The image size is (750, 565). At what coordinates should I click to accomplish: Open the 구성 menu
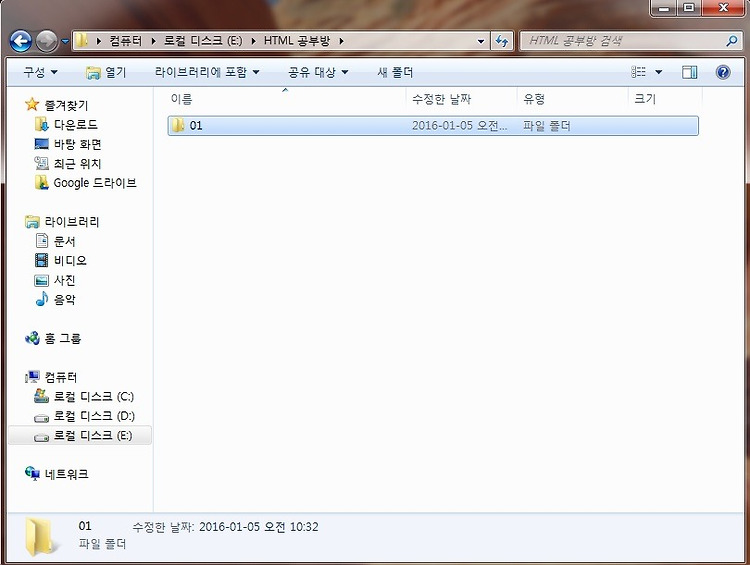point(40,72)
